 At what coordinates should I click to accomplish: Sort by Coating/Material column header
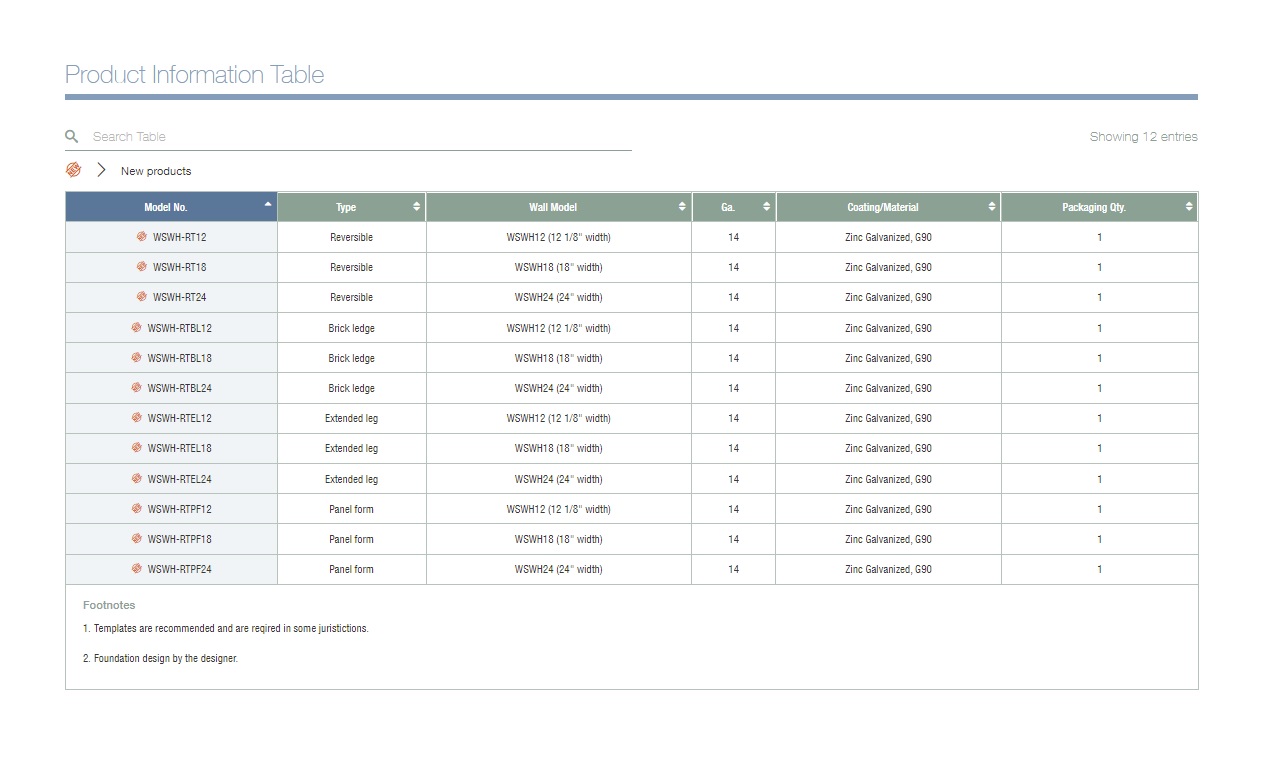click(887, 207)
